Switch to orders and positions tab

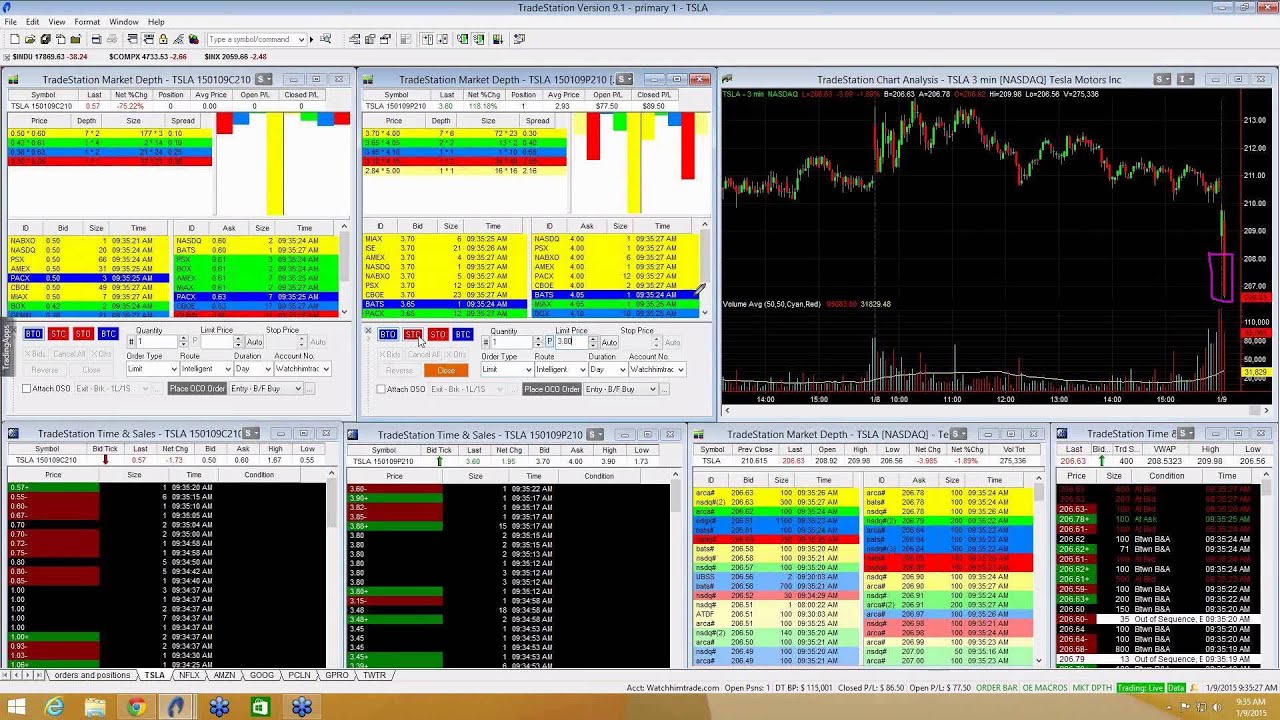click(92, 675)
